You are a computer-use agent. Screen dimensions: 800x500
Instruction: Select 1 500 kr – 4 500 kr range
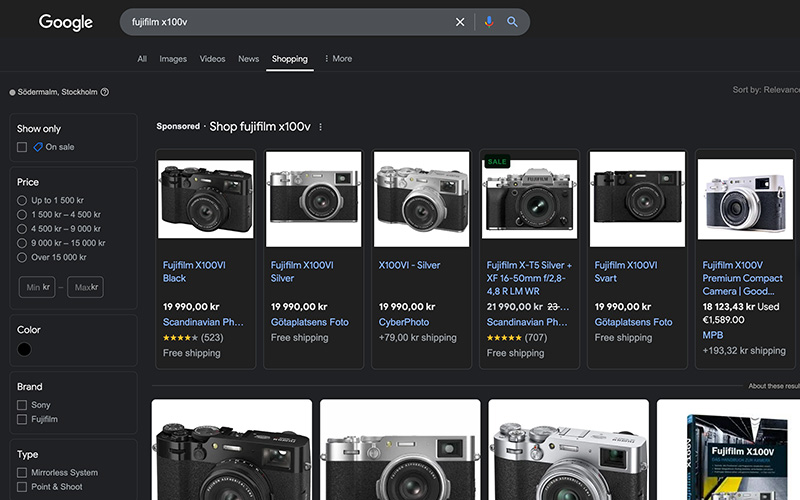tap(22, 214)
